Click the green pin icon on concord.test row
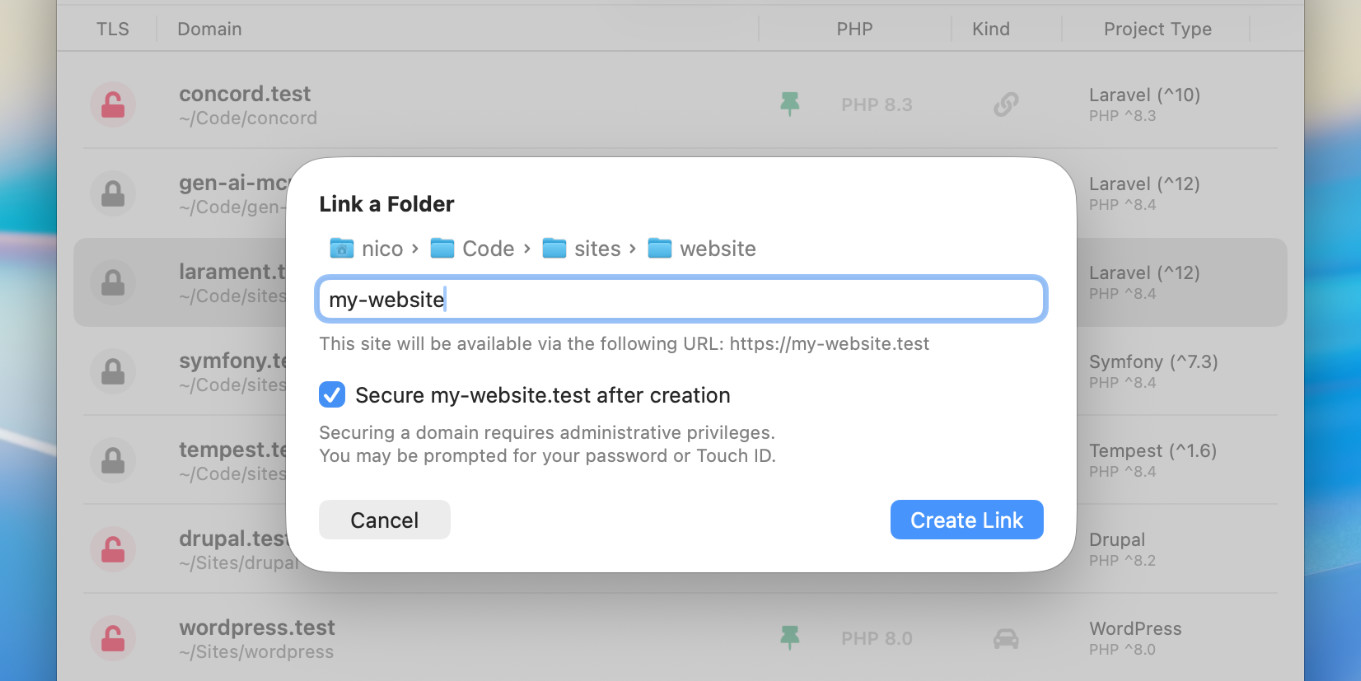The width and height of the screenshot is (1361, 681). pyautogui.click(x=790, y=104)
